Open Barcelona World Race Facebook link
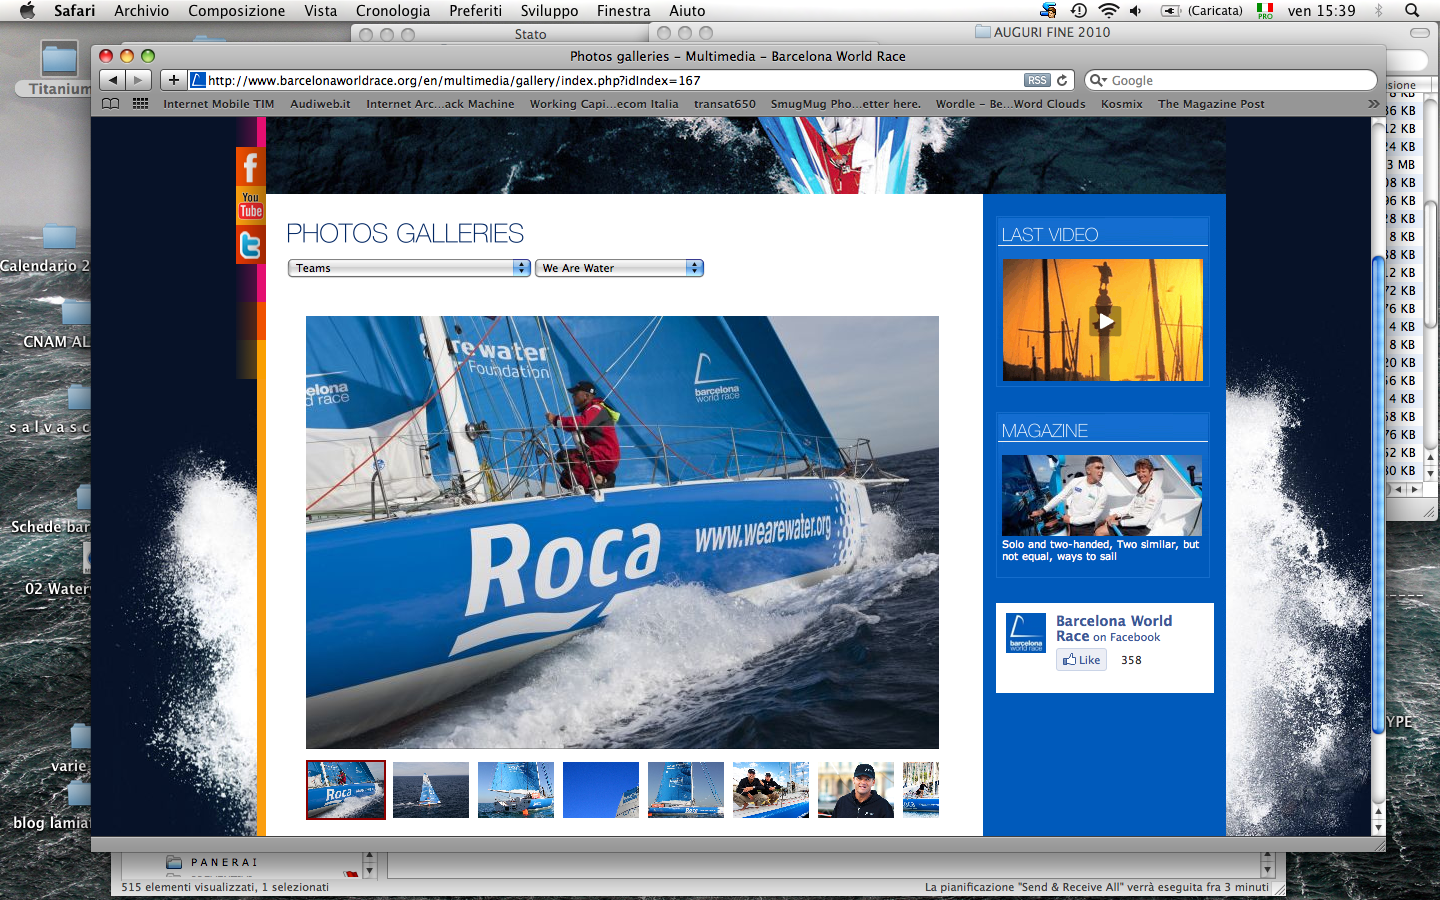The width and height of the screenshot is (1440, 900). (1114, 628)
